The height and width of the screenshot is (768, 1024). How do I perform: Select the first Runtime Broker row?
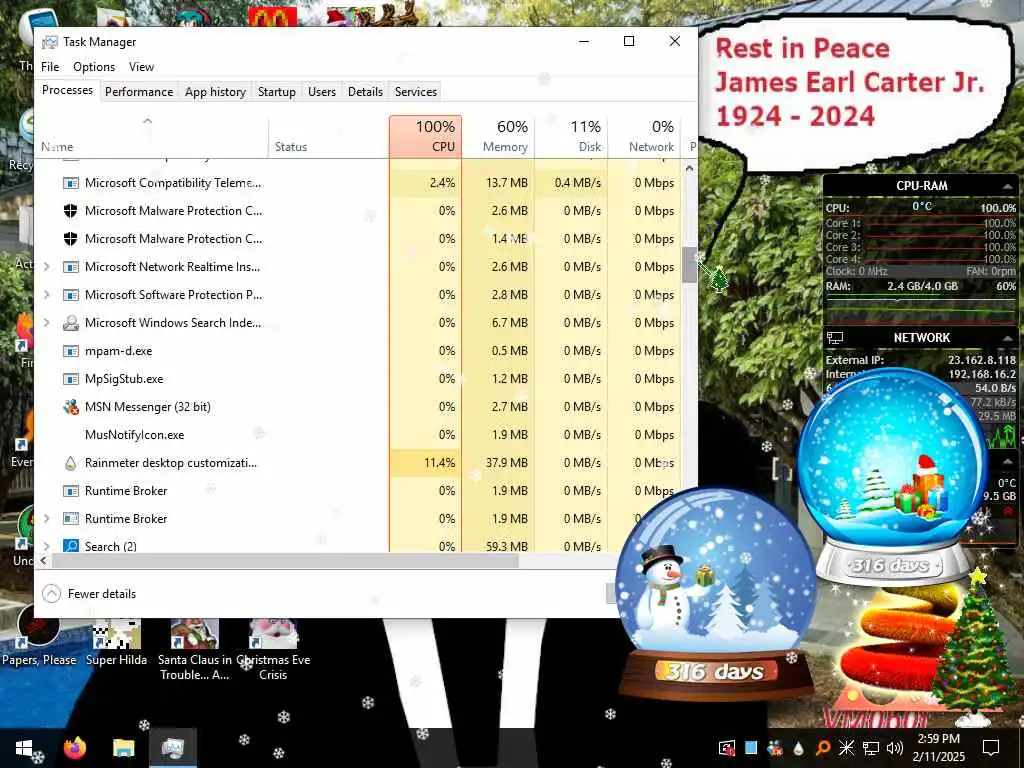tap(357, 491)
